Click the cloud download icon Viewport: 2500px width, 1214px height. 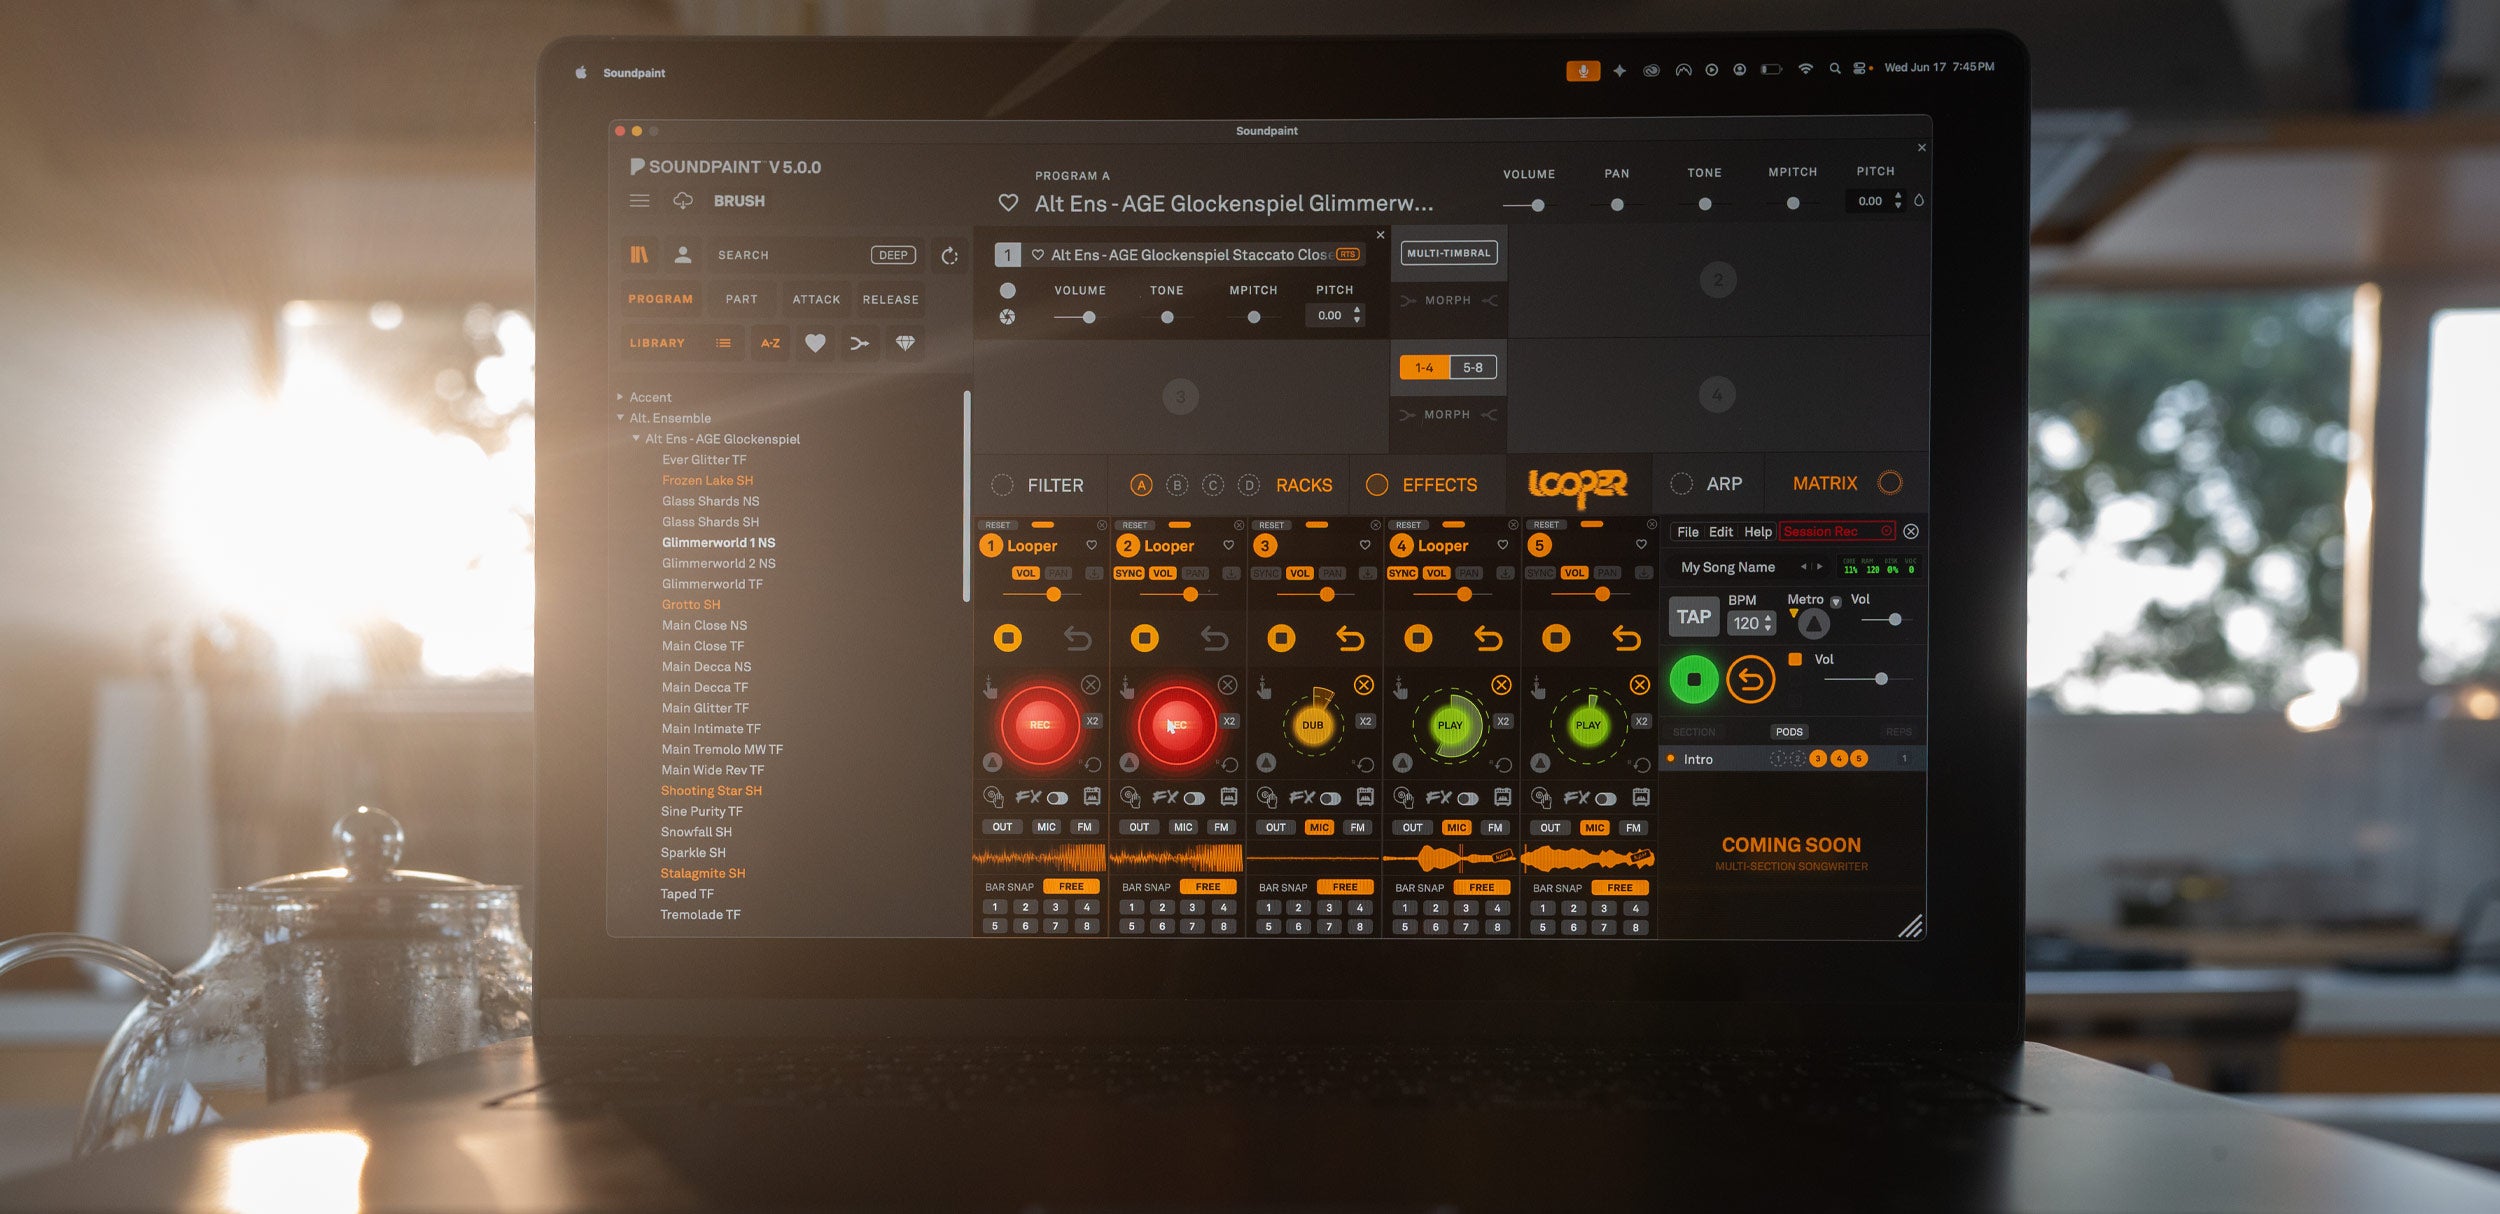click(683, 201)
